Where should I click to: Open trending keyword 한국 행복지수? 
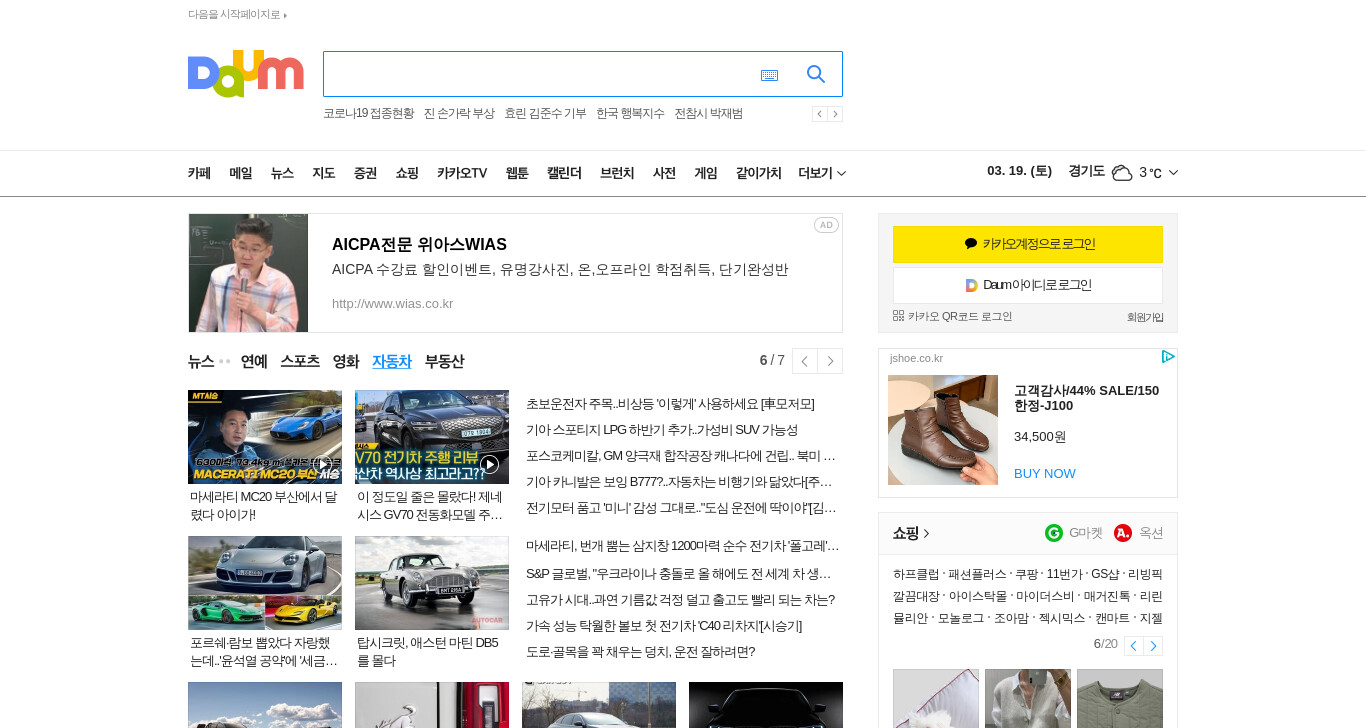click(630, 114)
